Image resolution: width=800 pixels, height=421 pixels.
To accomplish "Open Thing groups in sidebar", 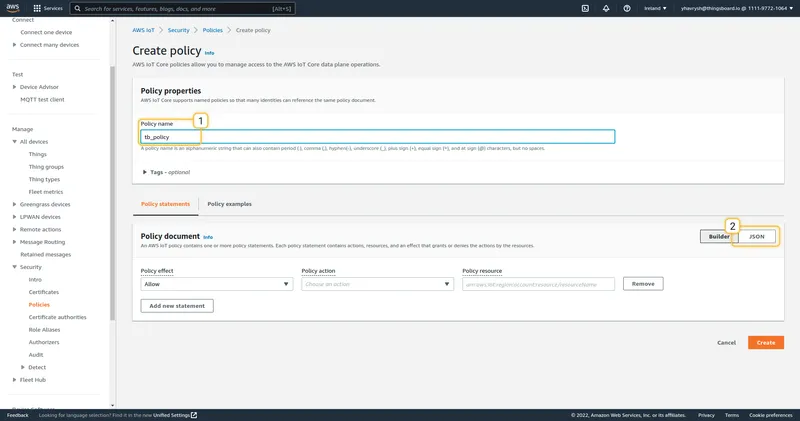I will tap(46, 167).
